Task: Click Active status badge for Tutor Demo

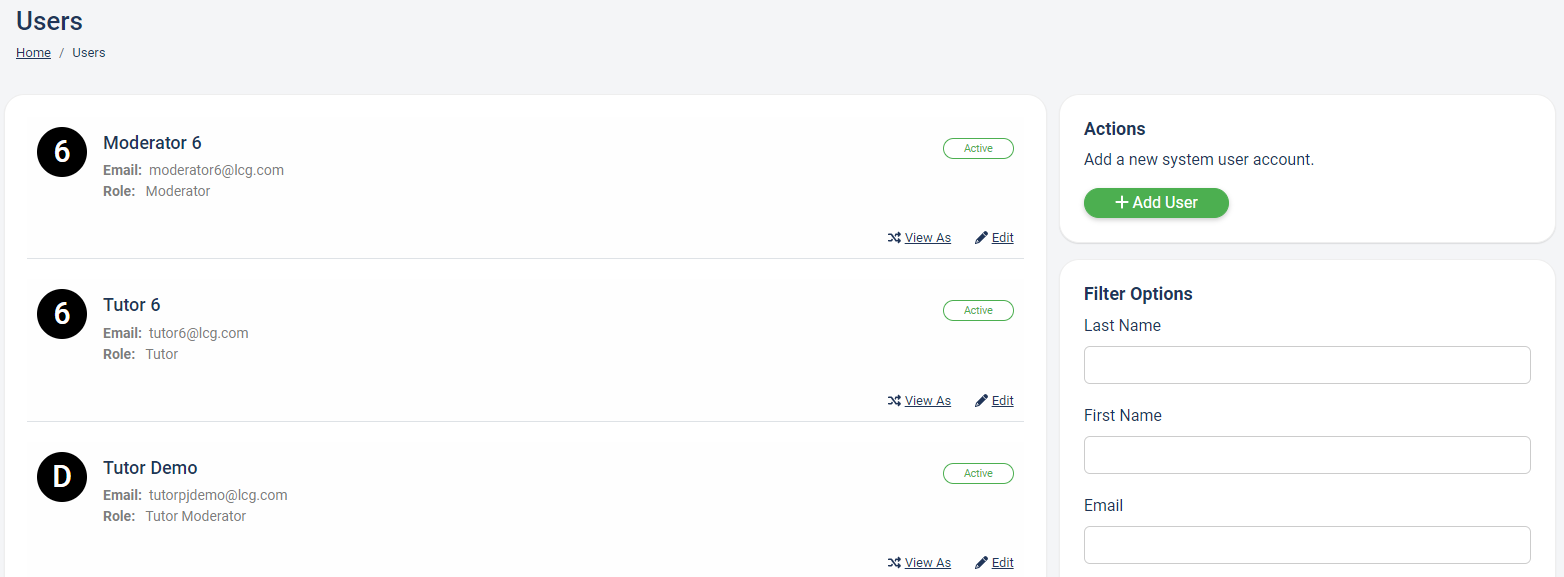Action: pos(978,474)
